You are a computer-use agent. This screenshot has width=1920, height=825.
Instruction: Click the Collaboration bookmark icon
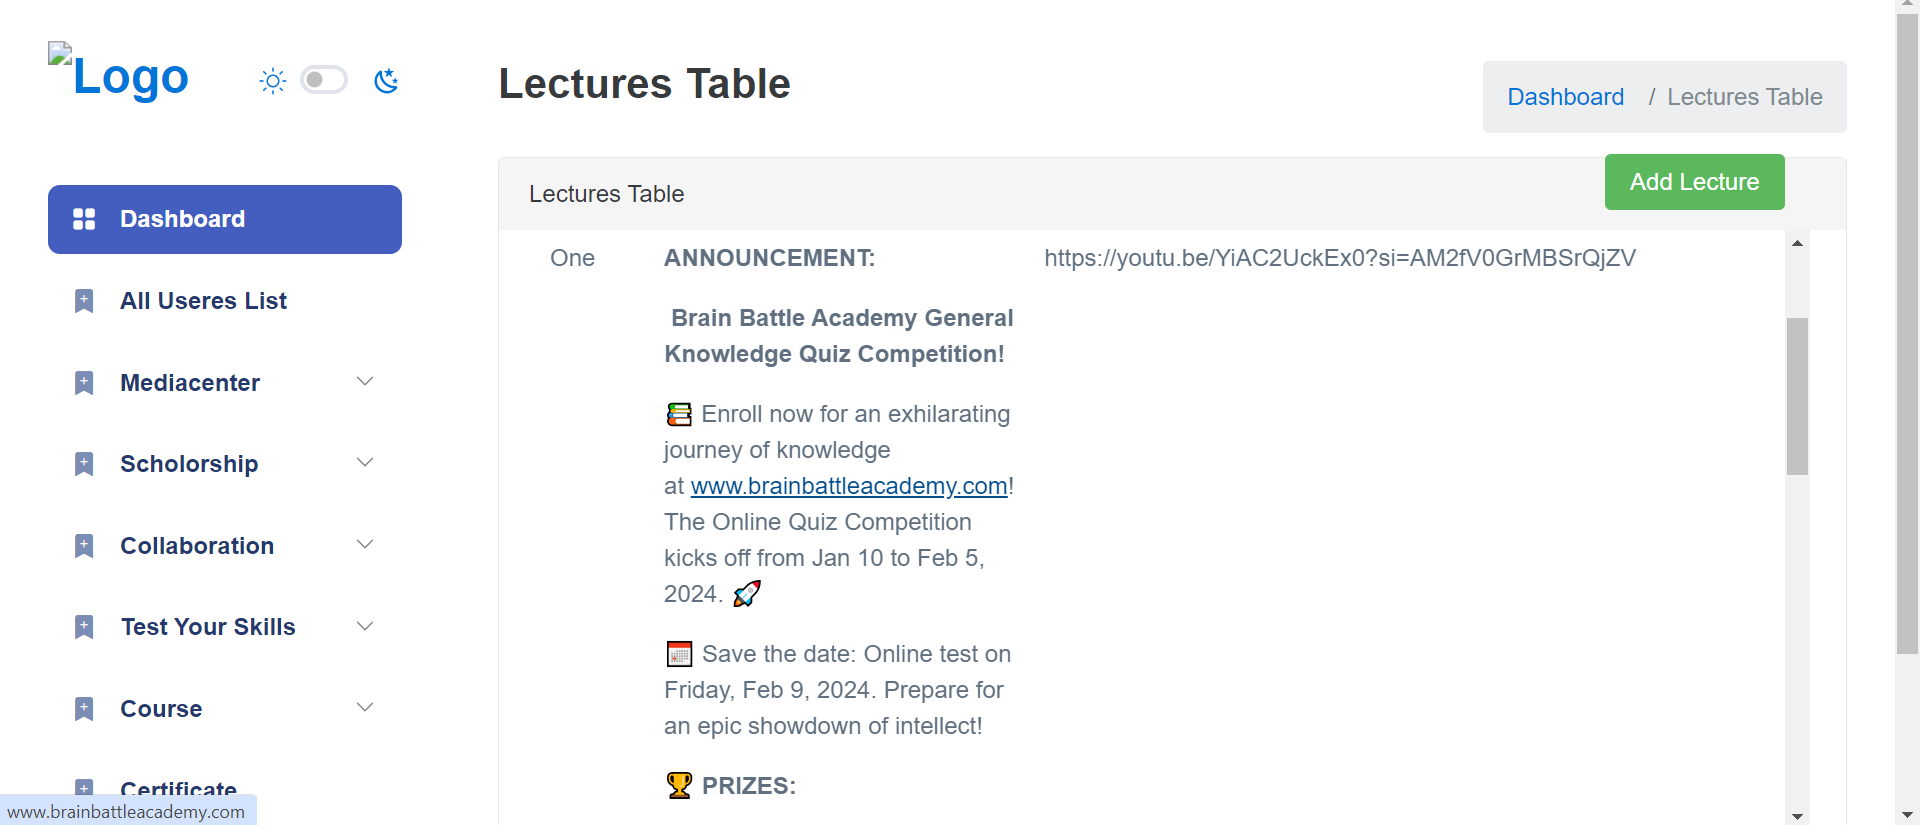[x=84, y=546]
